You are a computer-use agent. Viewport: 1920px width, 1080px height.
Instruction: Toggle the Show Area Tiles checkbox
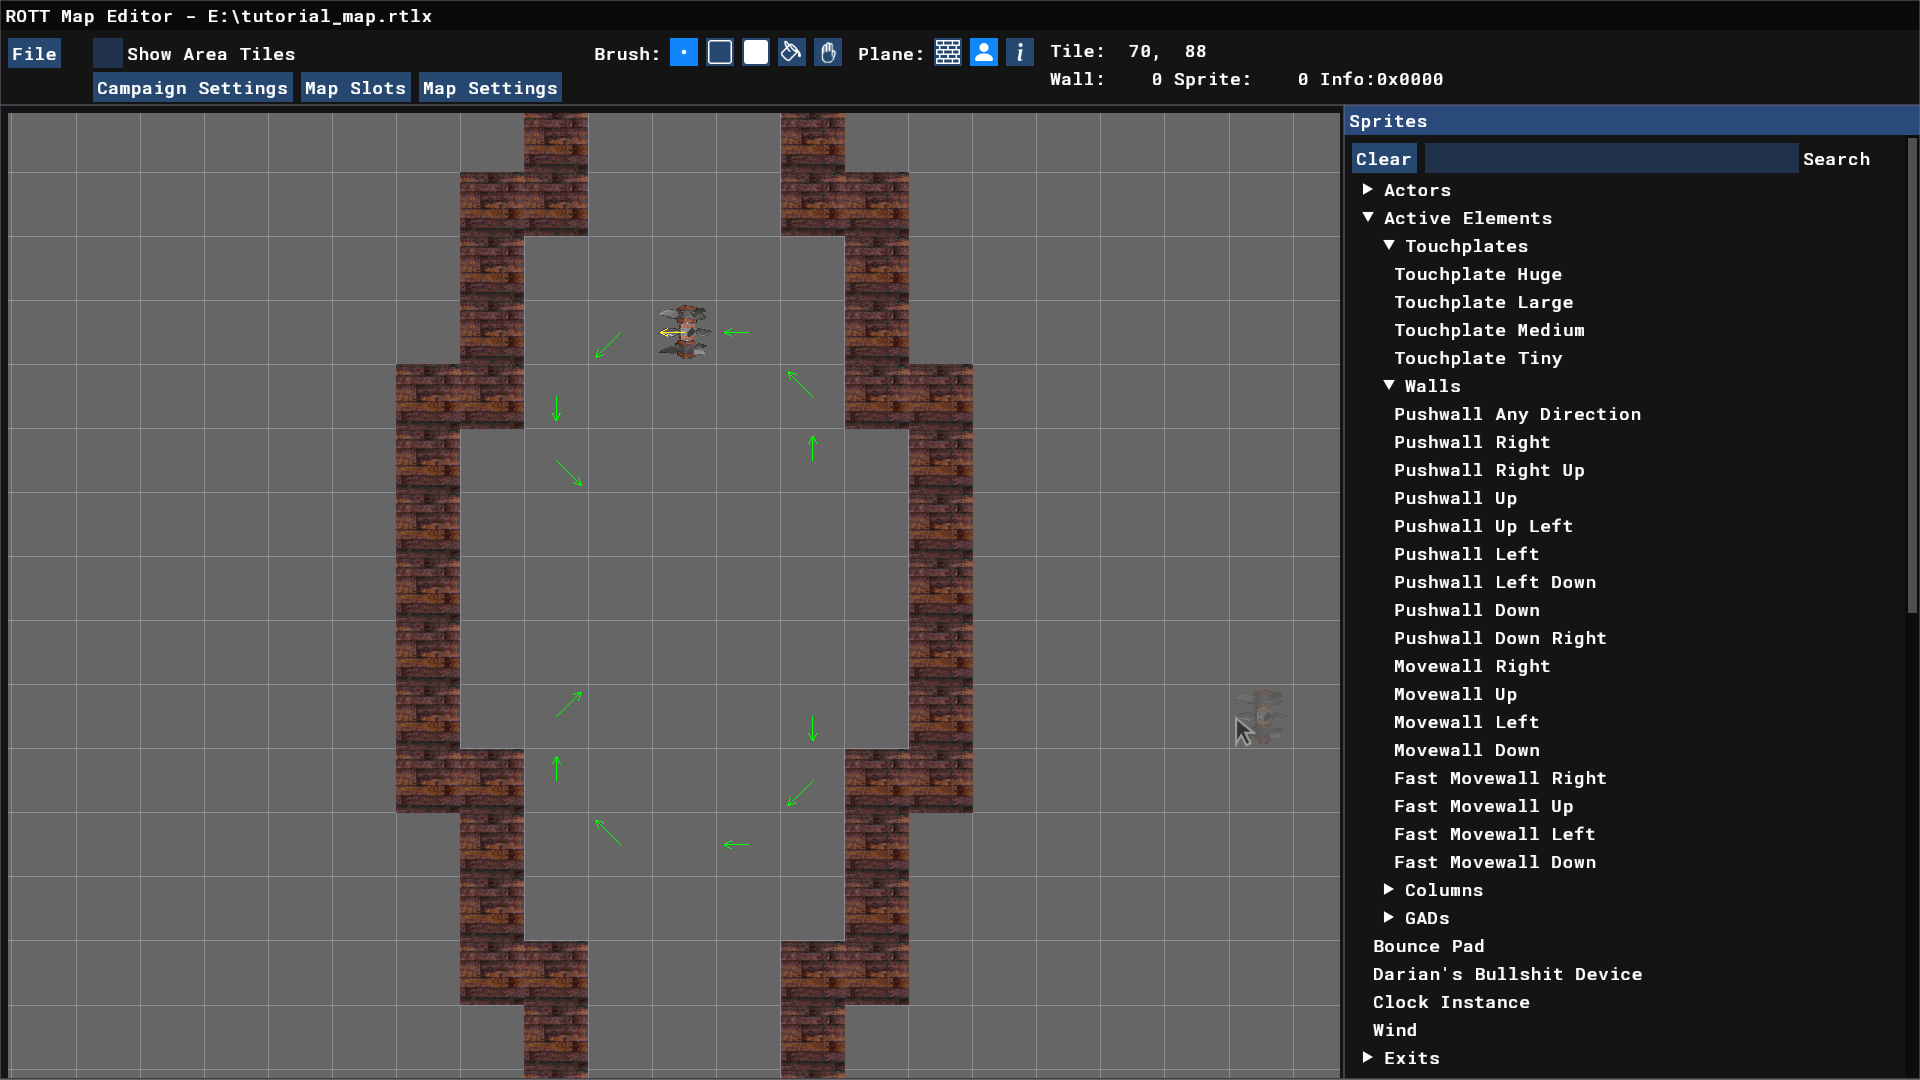pos(108,53)
